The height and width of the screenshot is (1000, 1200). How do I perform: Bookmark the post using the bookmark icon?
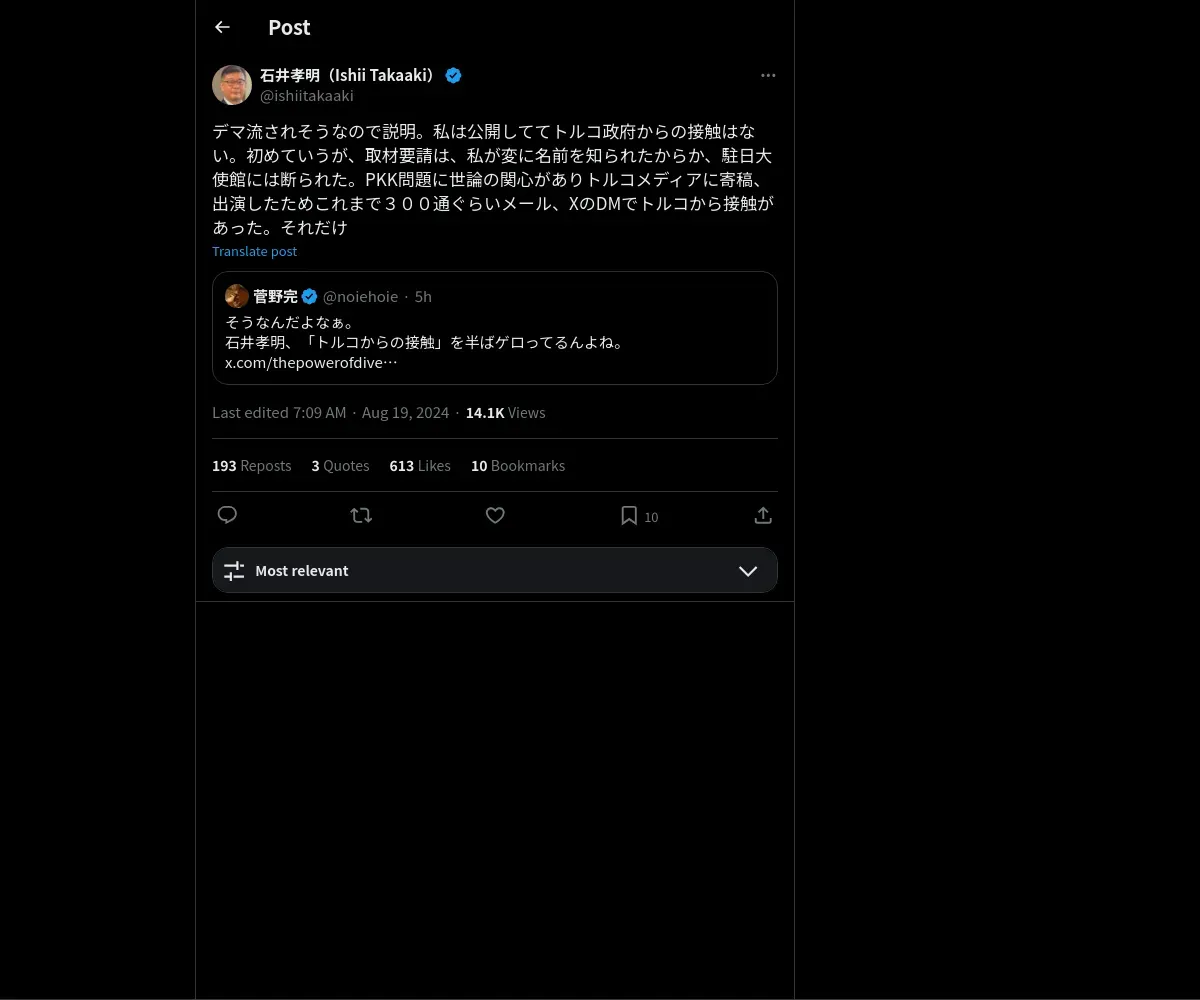tap(629, 515)
